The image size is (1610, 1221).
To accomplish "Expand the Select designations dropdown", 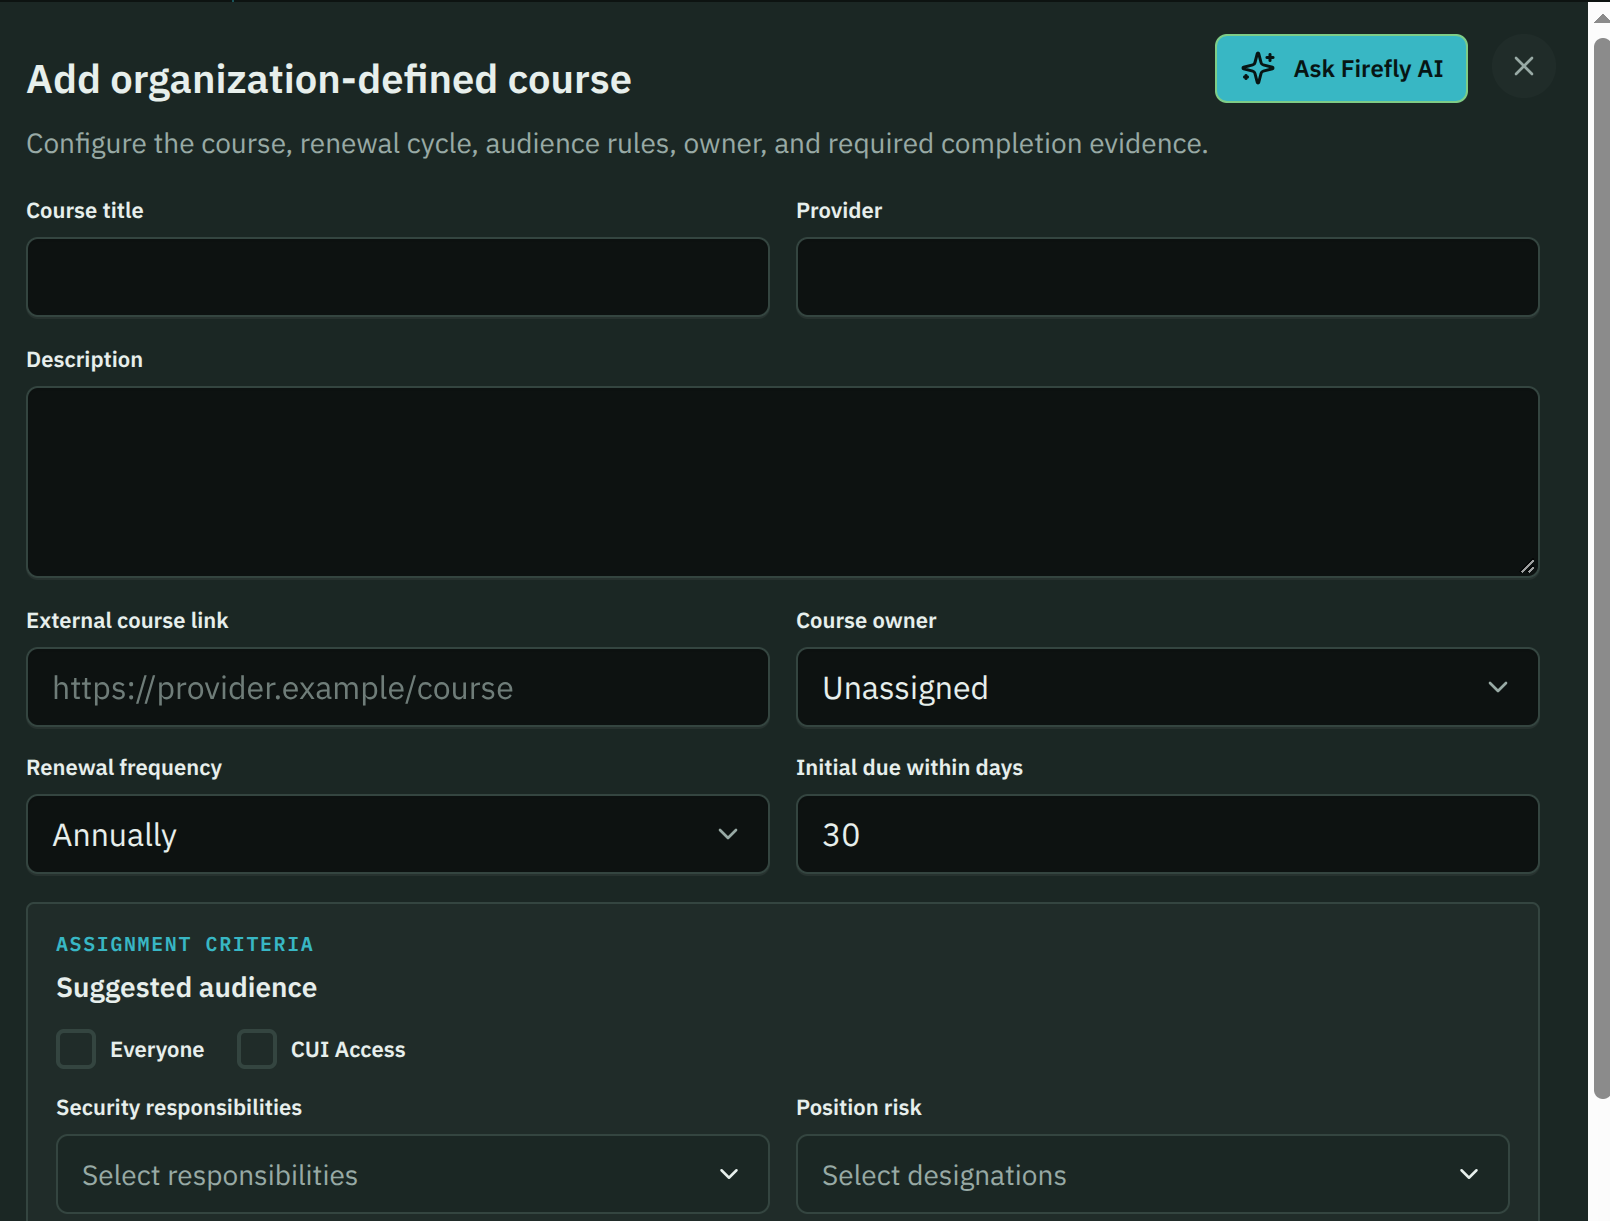I will point(1152,1174).
